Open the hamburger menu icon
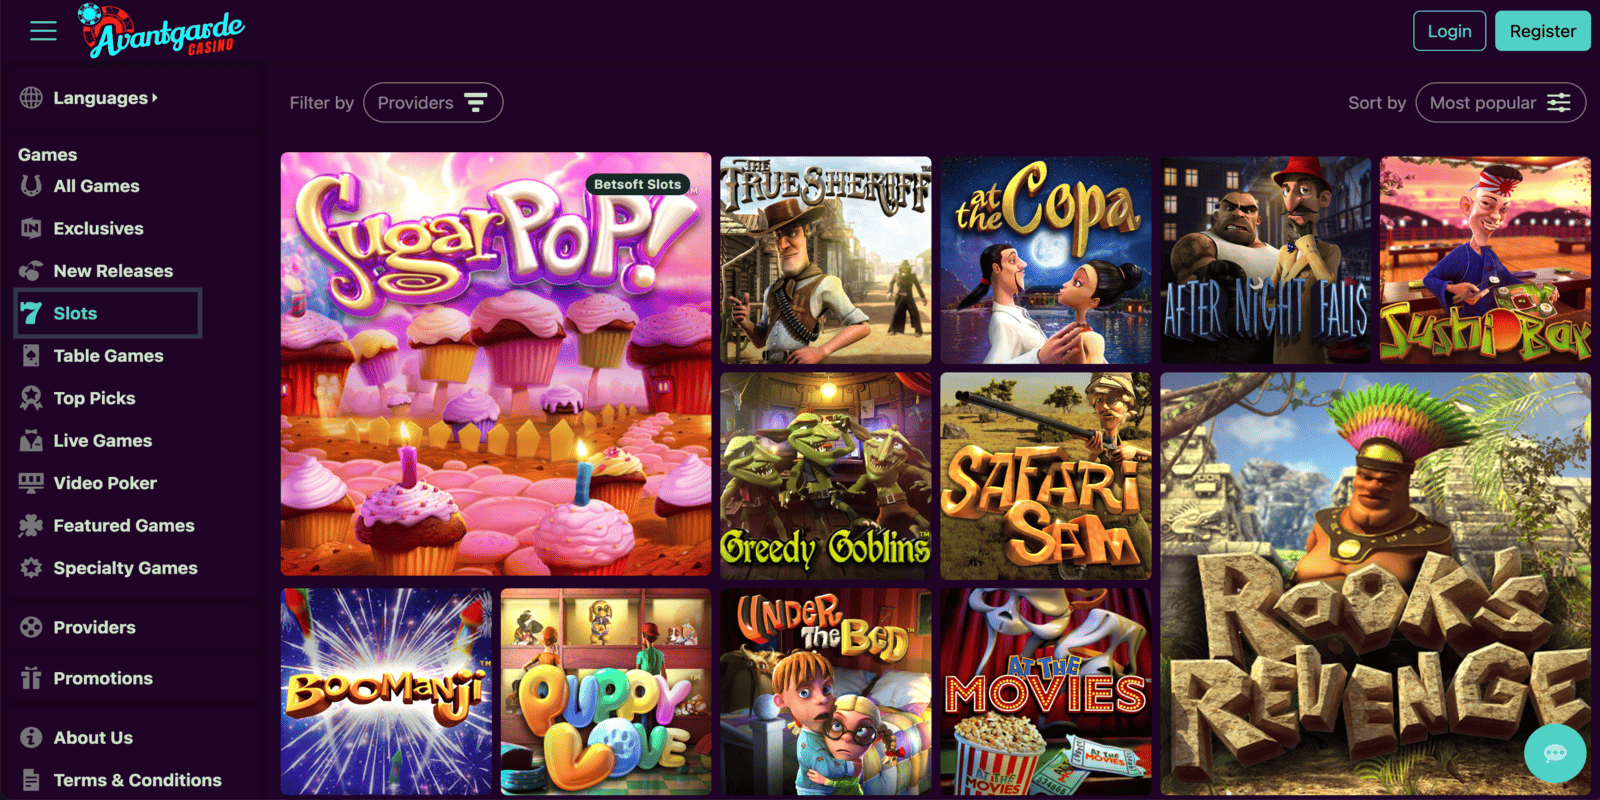 pos(43,31)
